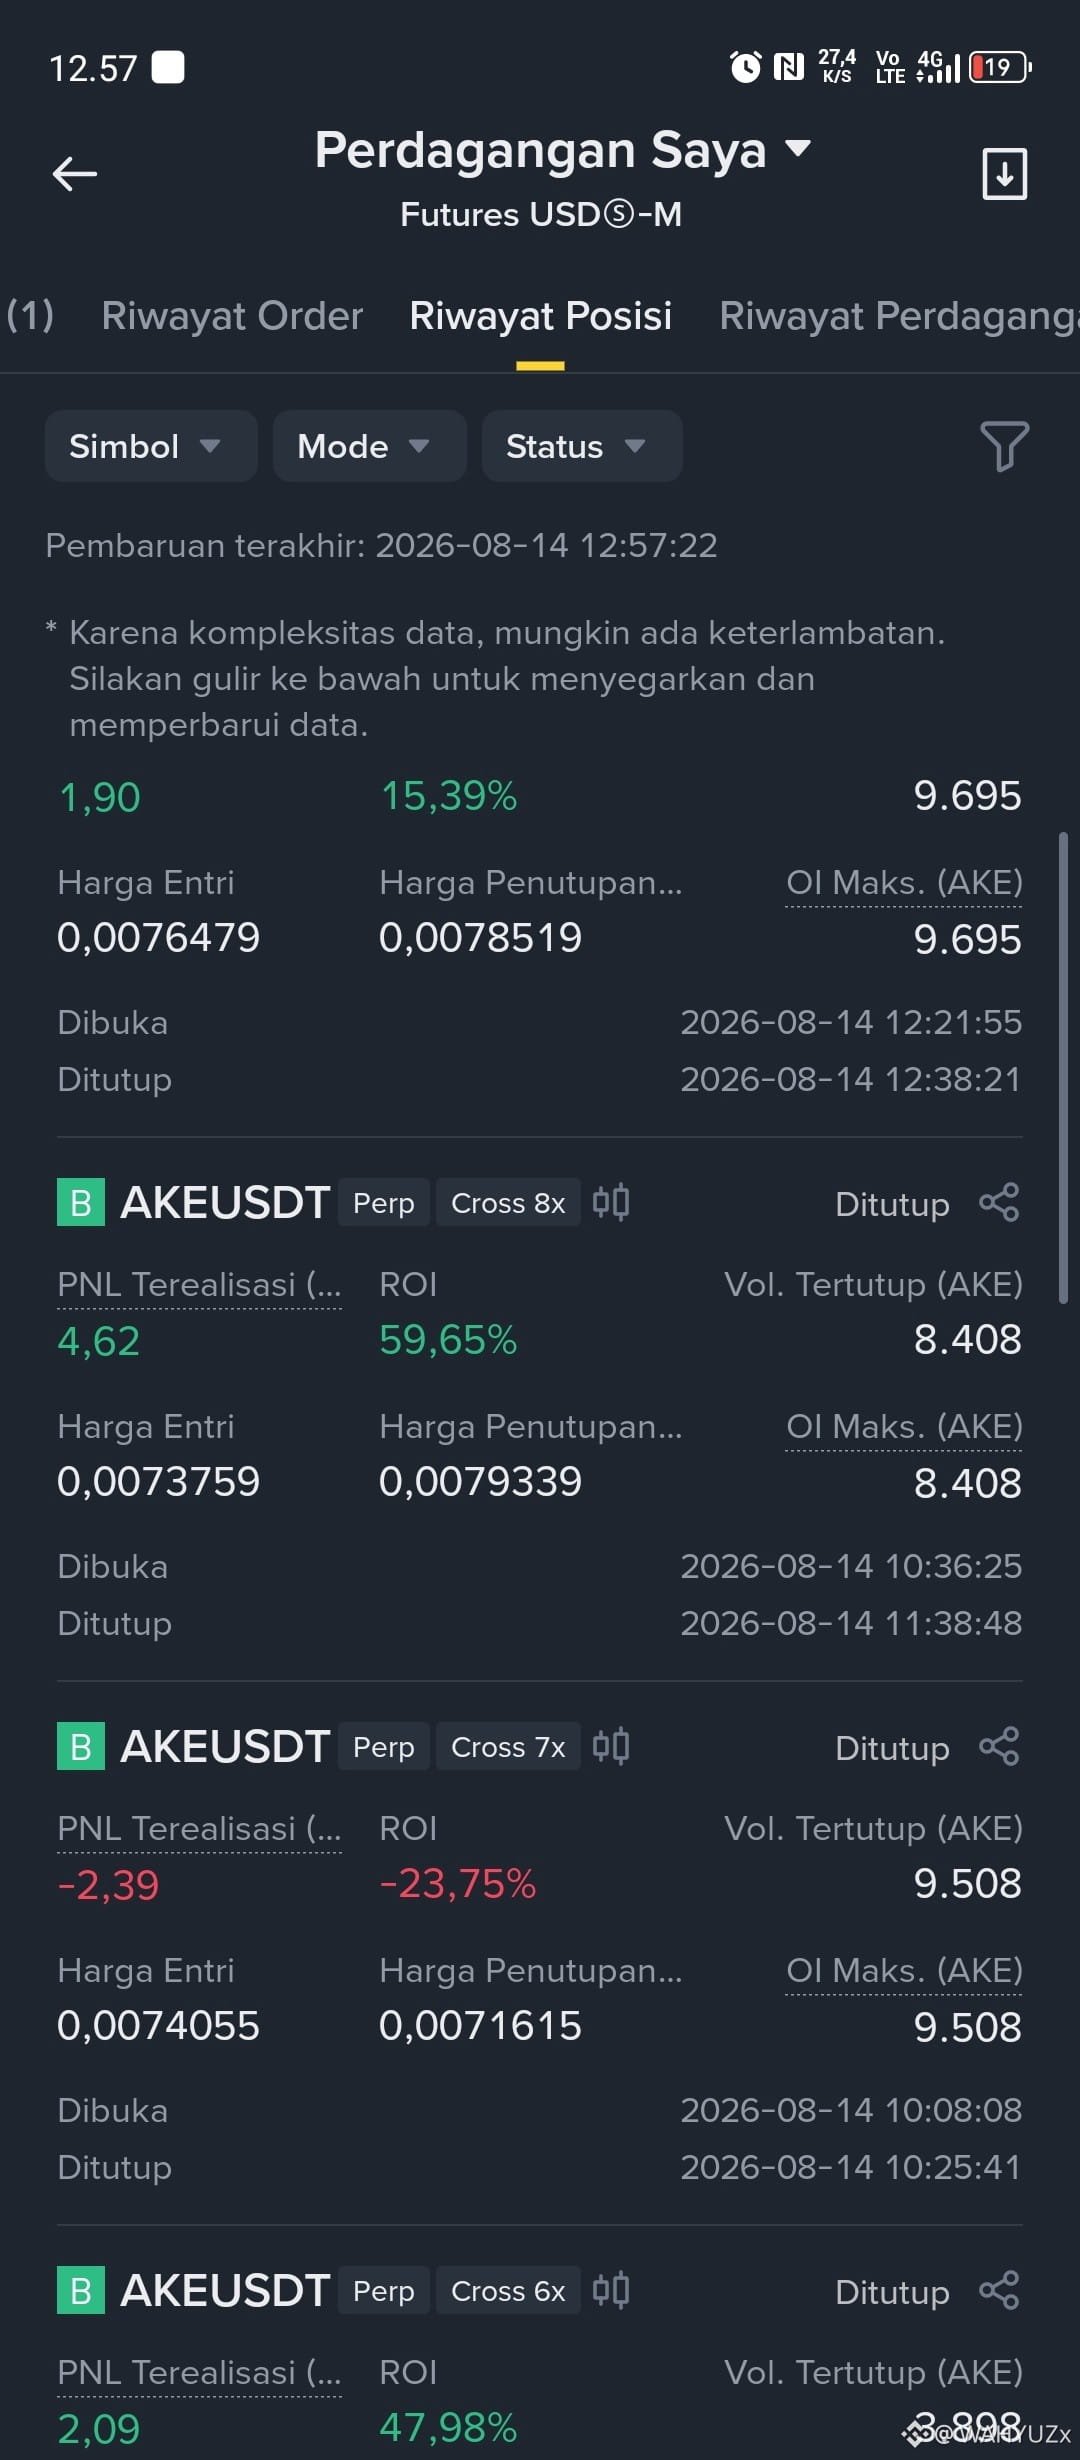This screenshot has width=1080, height=2460.
Task: Tap the alarm clock status icon
Action: click(745, 67)
